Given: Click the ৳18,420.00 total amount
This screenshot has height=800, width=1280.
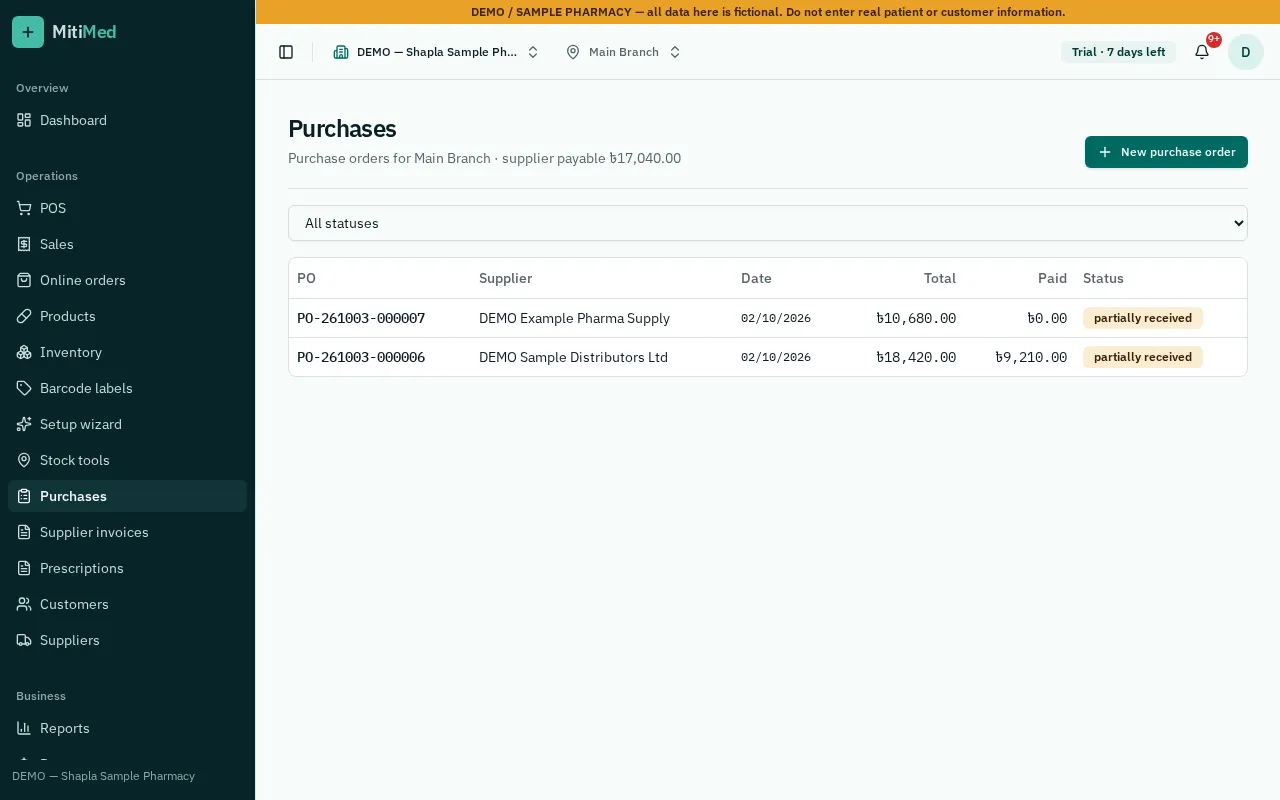Looking at the screenshot, I should tap(916, 357).
